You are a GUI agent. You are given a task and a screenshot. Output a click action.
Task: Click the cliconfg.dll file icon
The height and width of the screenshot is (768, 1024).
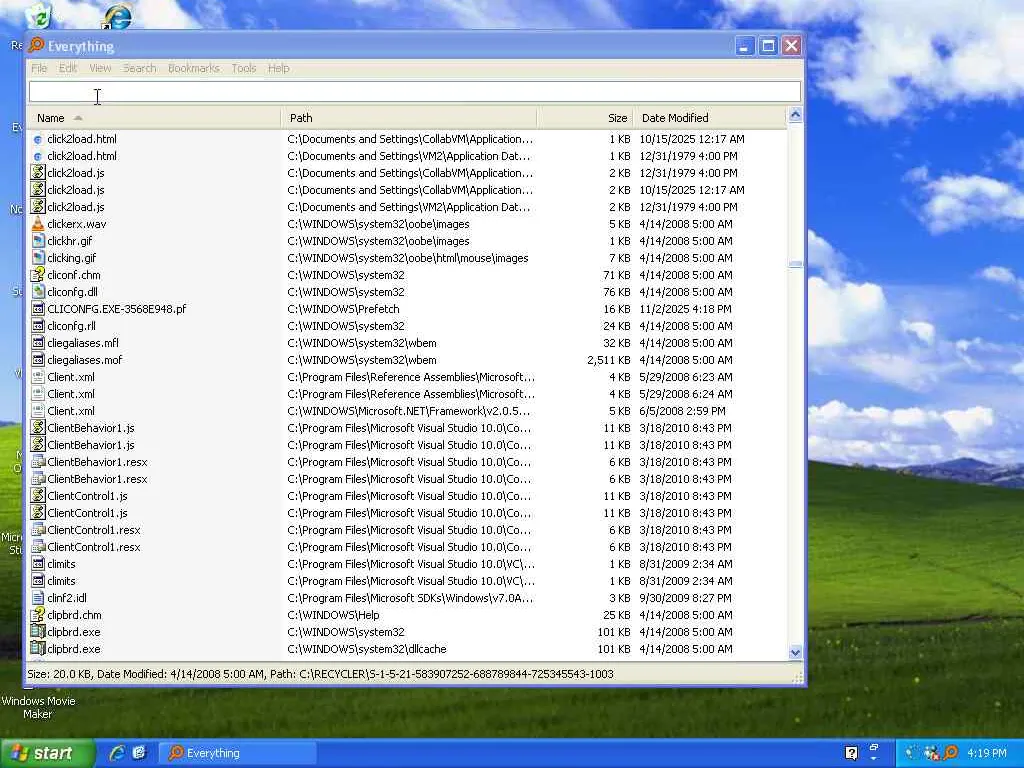38,292
